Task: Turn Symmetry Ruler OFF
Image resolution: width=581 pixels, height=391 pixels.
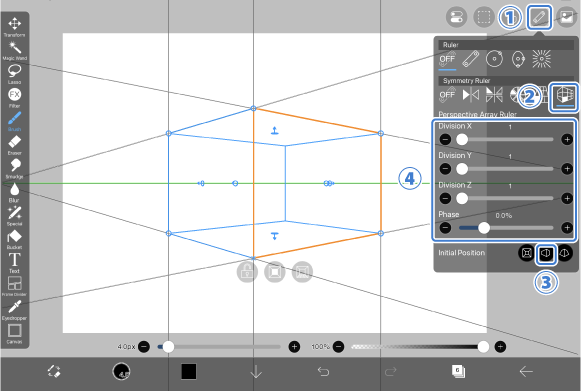Action: click(447, 95)
